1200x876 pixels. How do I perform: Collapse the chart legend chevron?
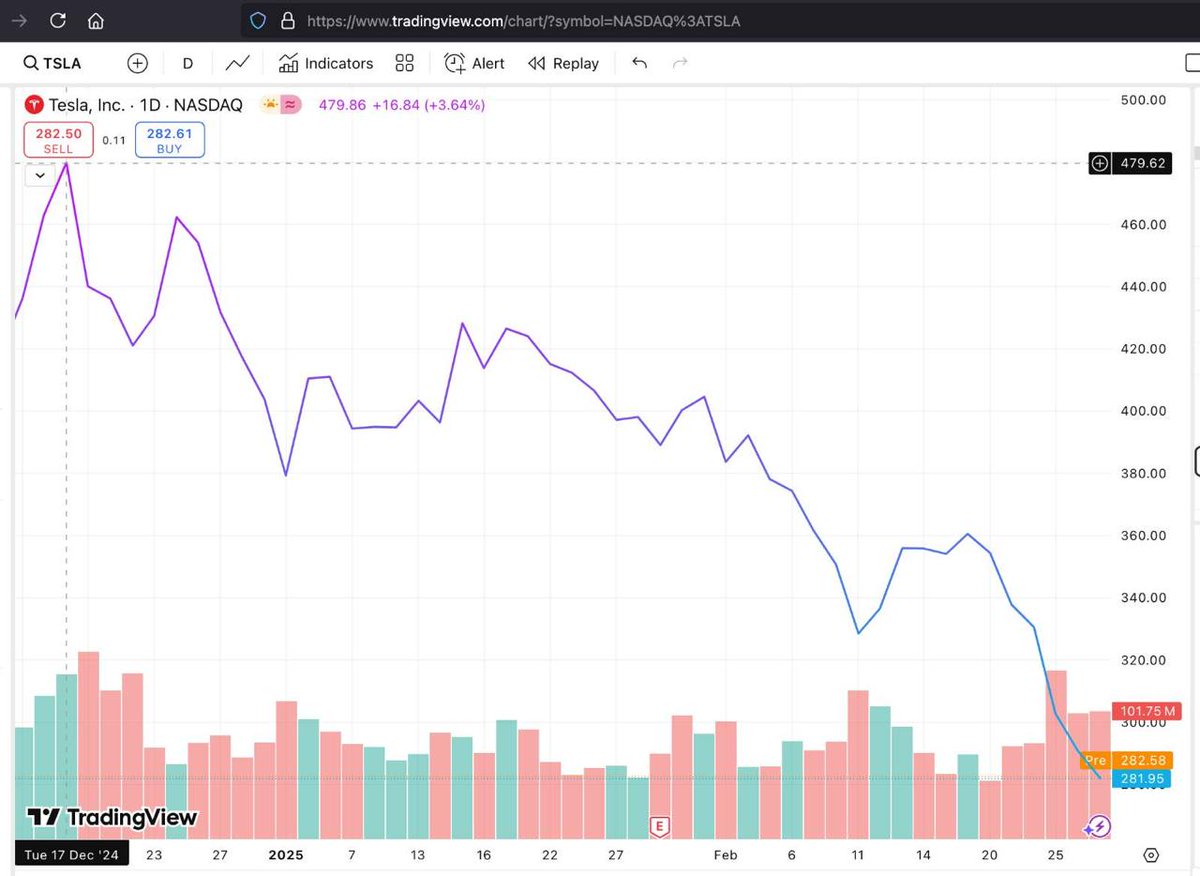39,175
